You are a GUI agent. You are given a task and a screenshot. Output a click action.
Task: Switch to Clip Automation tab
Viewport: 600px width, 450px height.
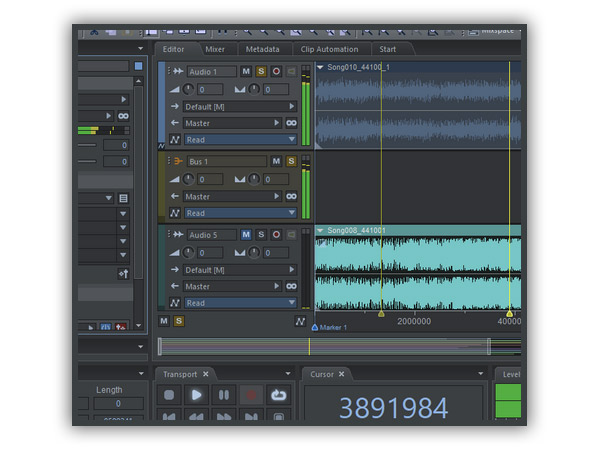(329, 49)
